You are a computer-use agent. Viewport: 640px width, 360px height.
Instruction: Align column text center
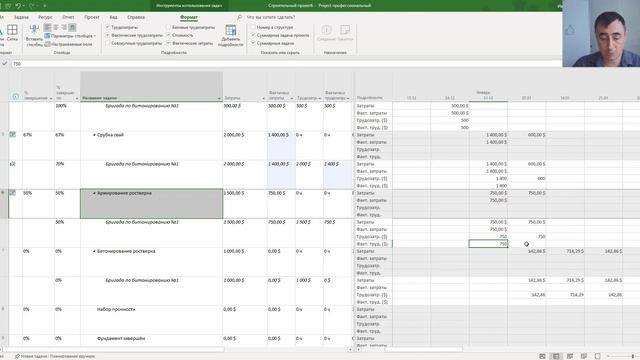pyautogui.click(x=56, y=27)
